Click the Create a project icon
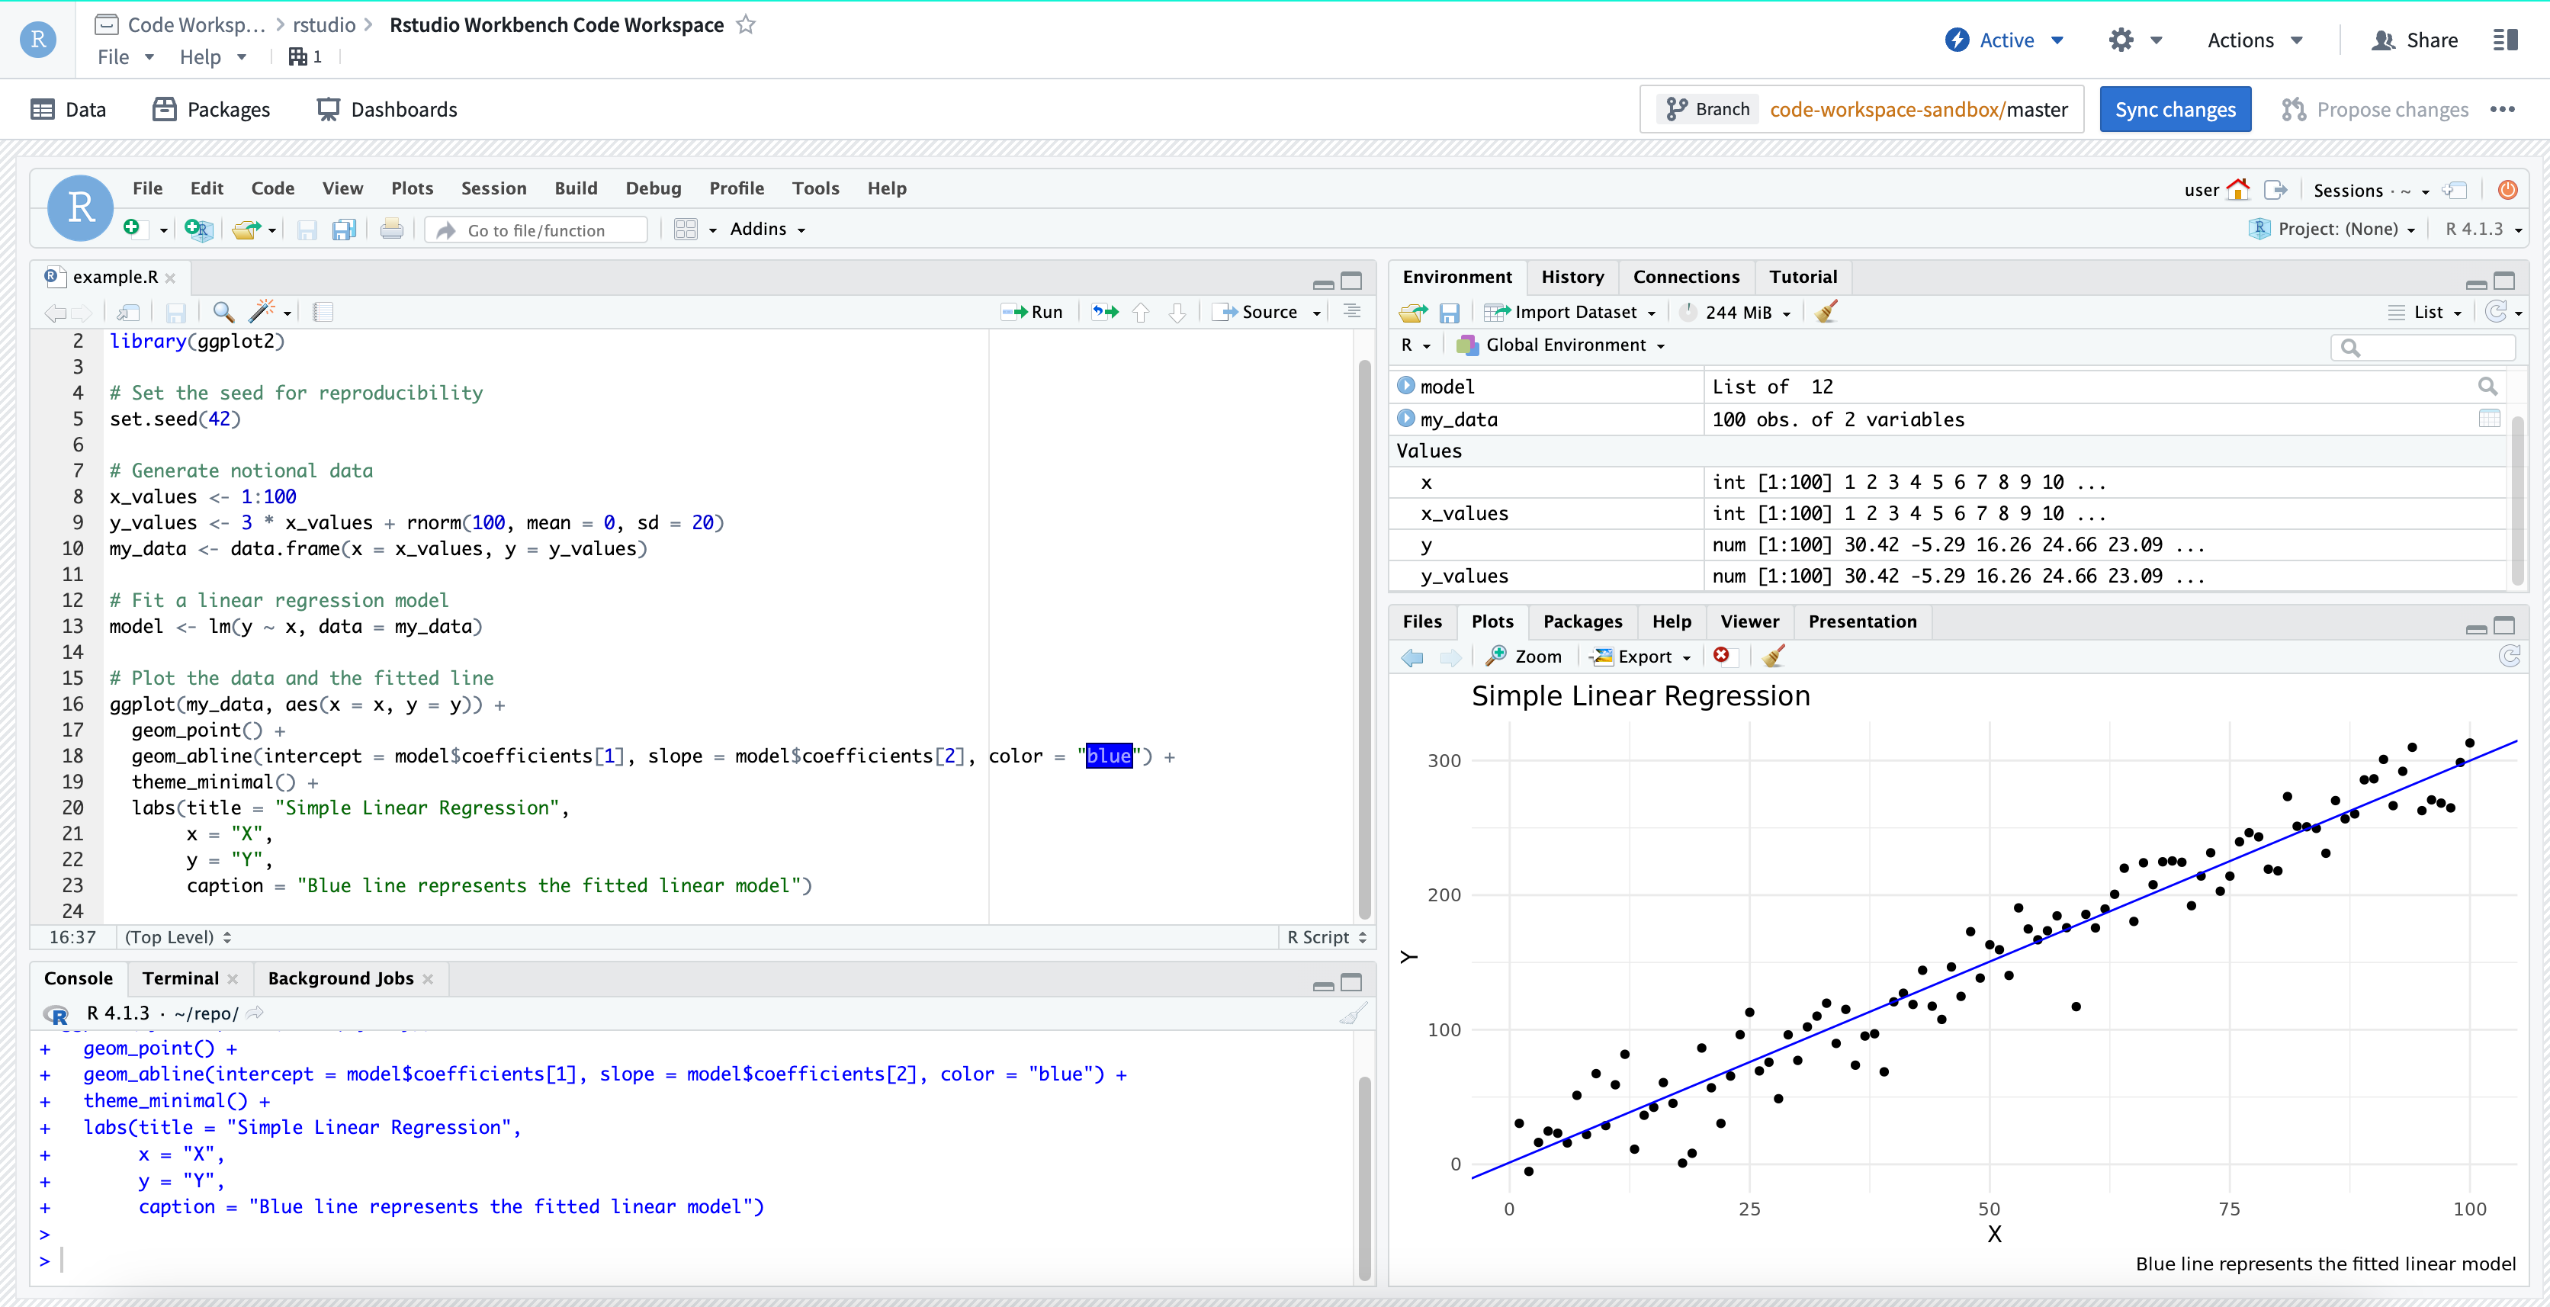The height and width of the screenshot is (1307, 2550). tap(198, 229)
